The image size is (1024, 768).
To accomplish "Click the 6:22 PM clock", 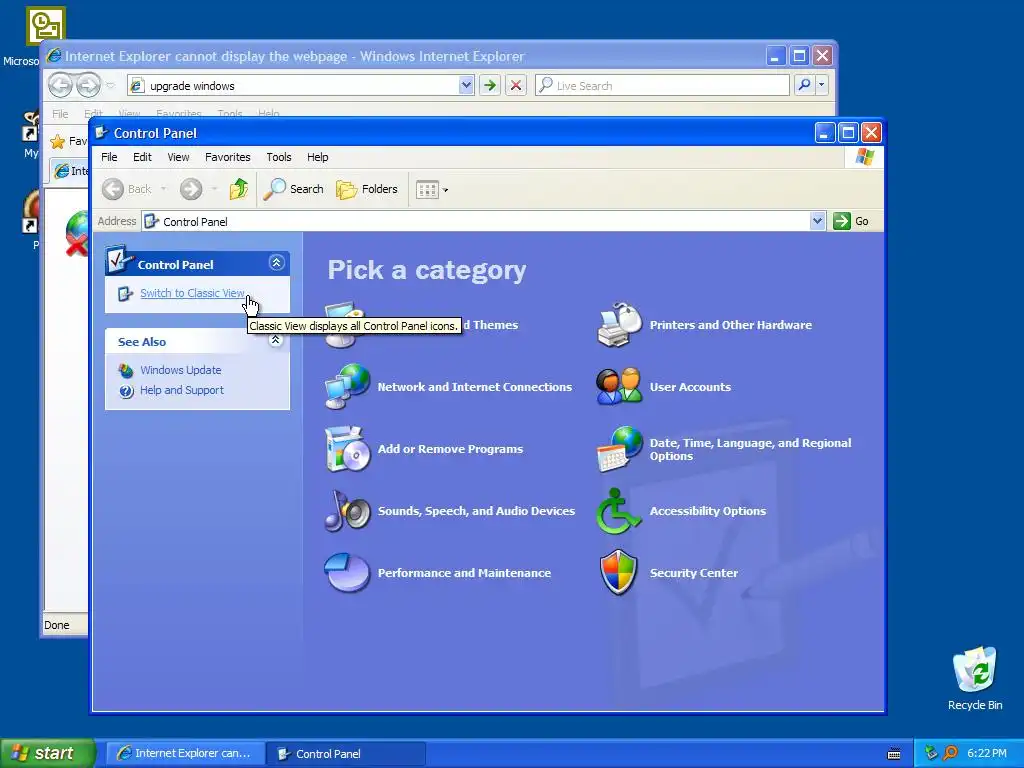I will click(987, 753).
